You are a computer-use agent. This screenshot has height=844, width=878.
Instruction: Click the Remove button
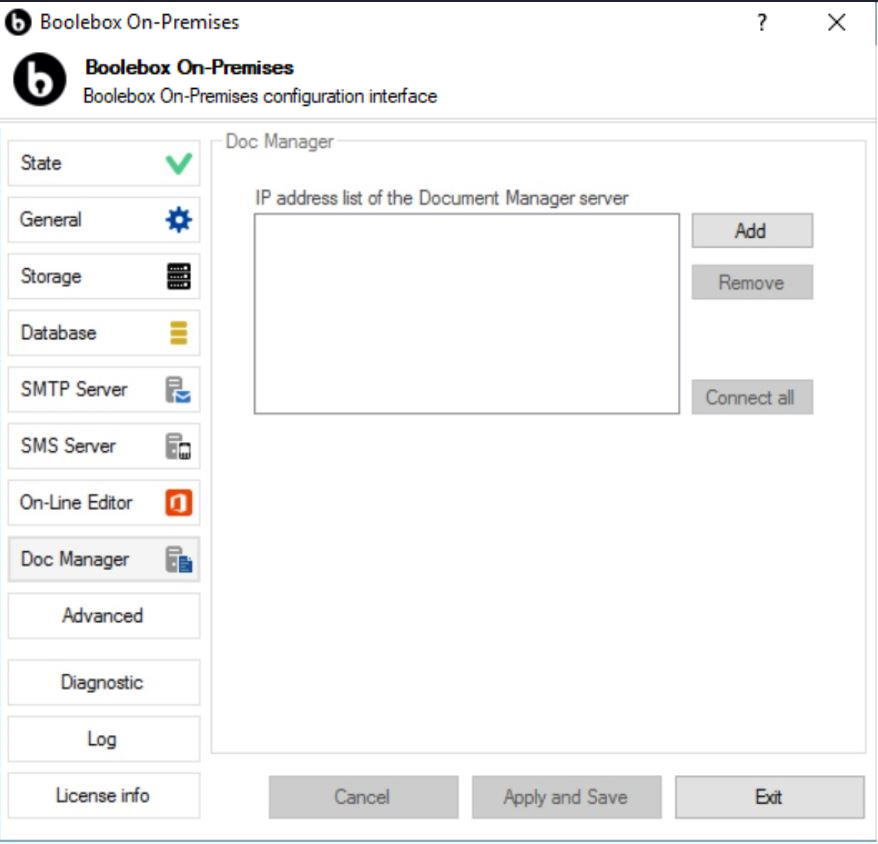click(752, 282)
